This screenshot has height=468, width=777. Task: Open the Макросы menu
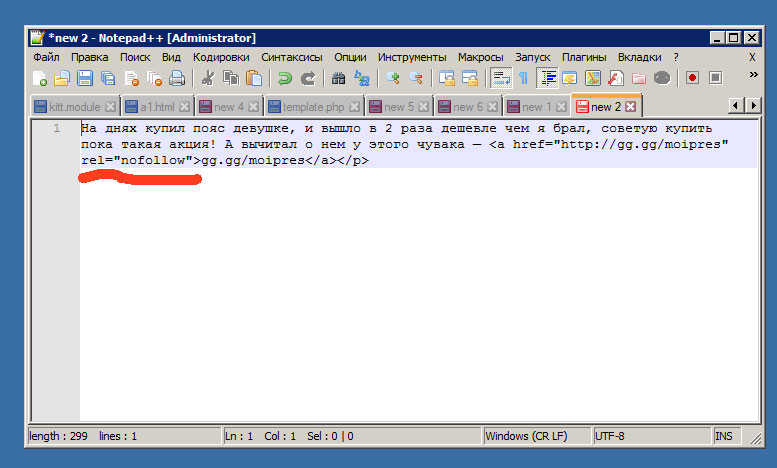point(480,57)
